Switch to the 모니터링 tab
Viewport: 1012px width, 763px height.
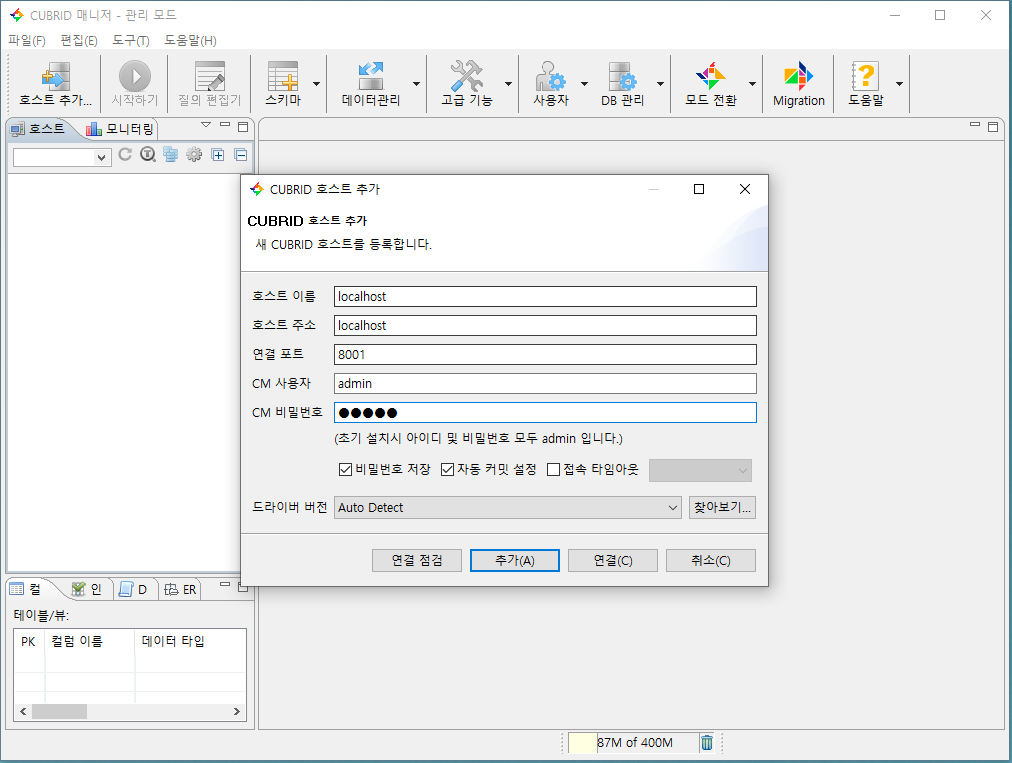(120, 129)
